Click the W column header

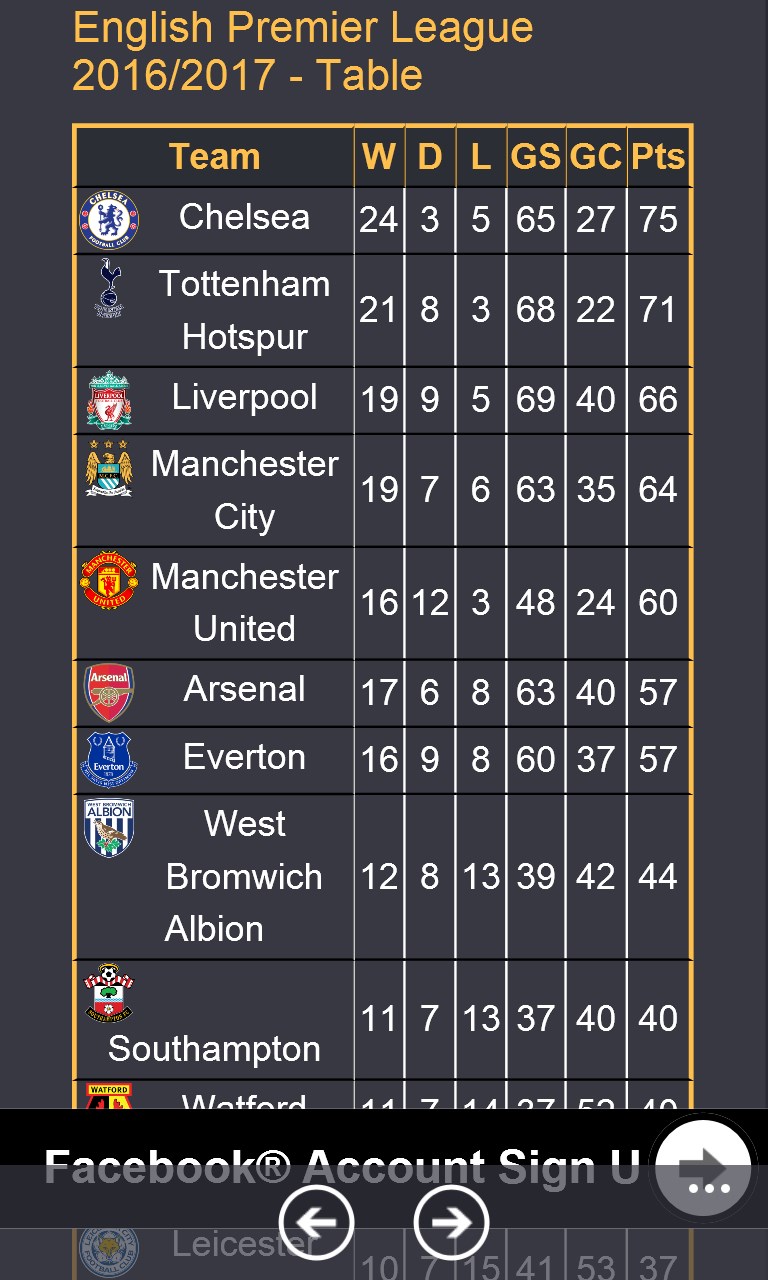tap(379, 157)
